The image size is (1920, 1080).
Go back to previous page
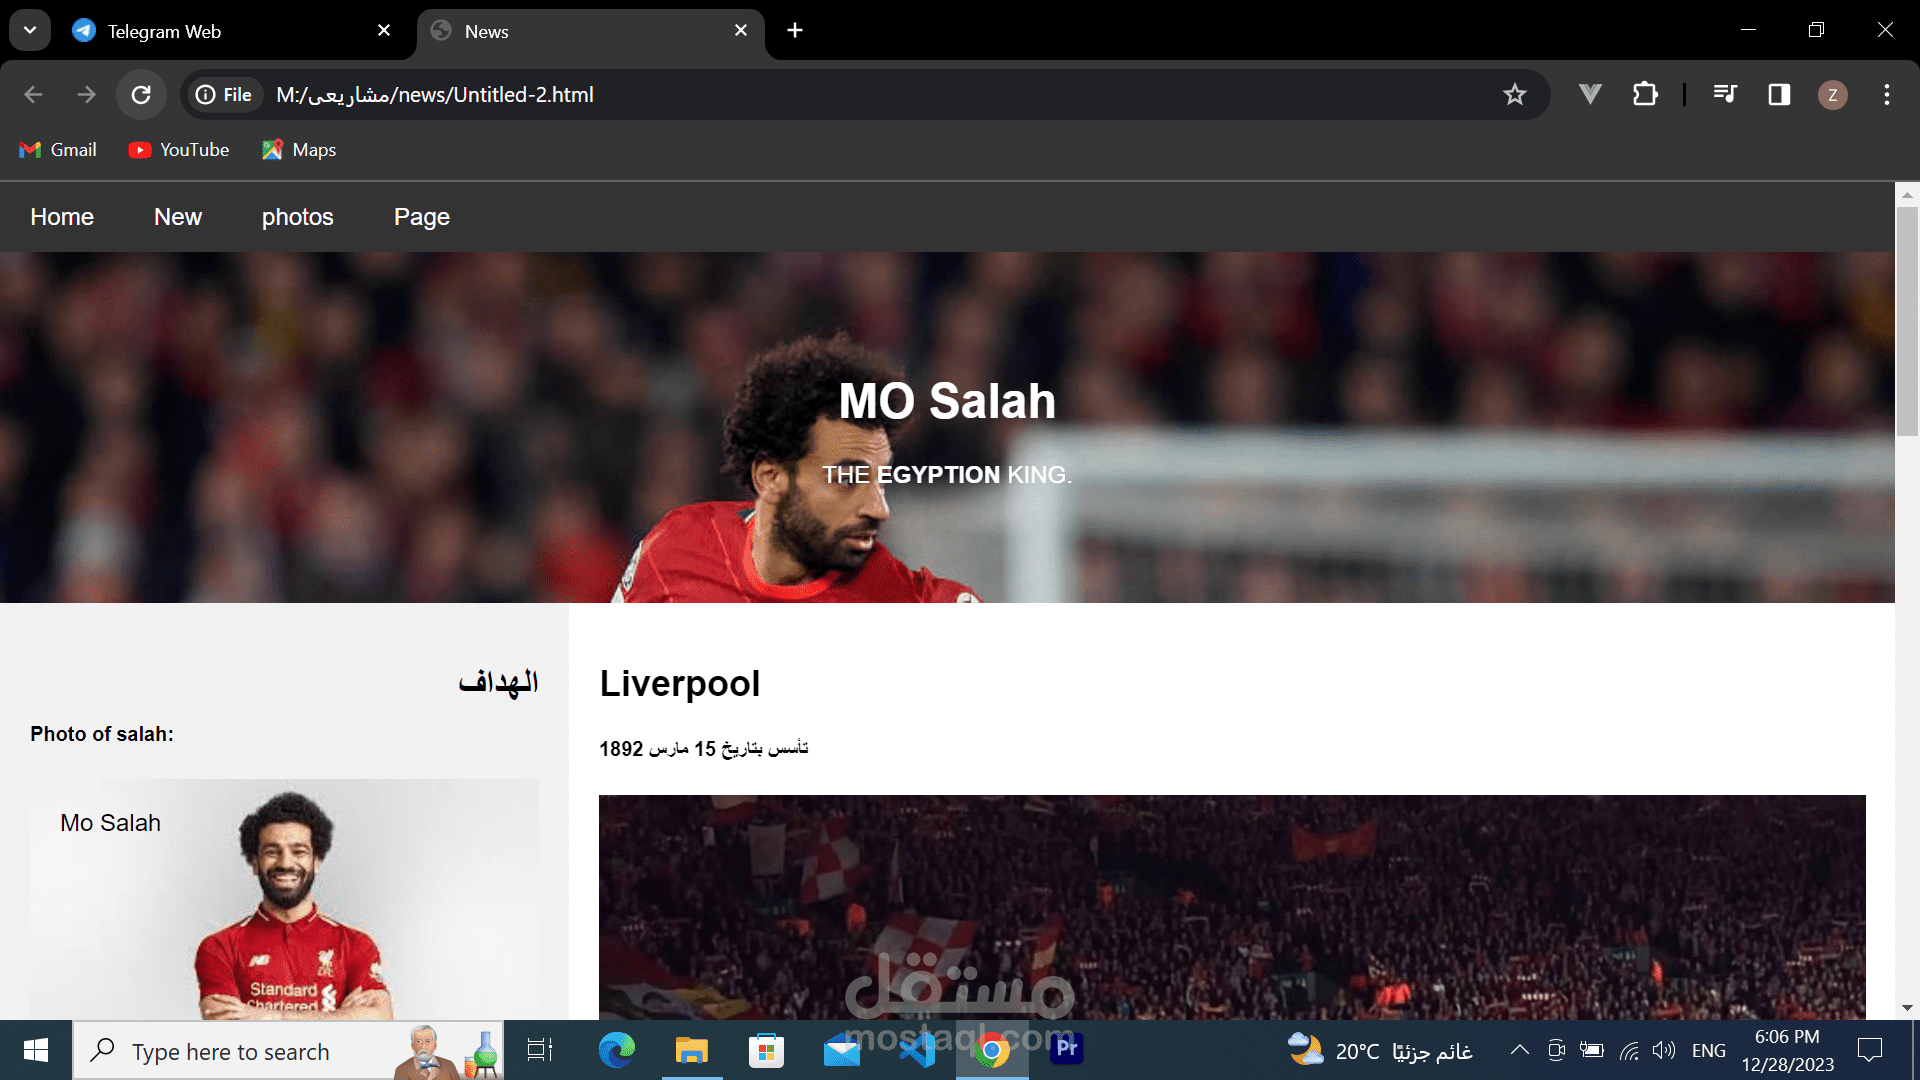click(x=33, y=95)
